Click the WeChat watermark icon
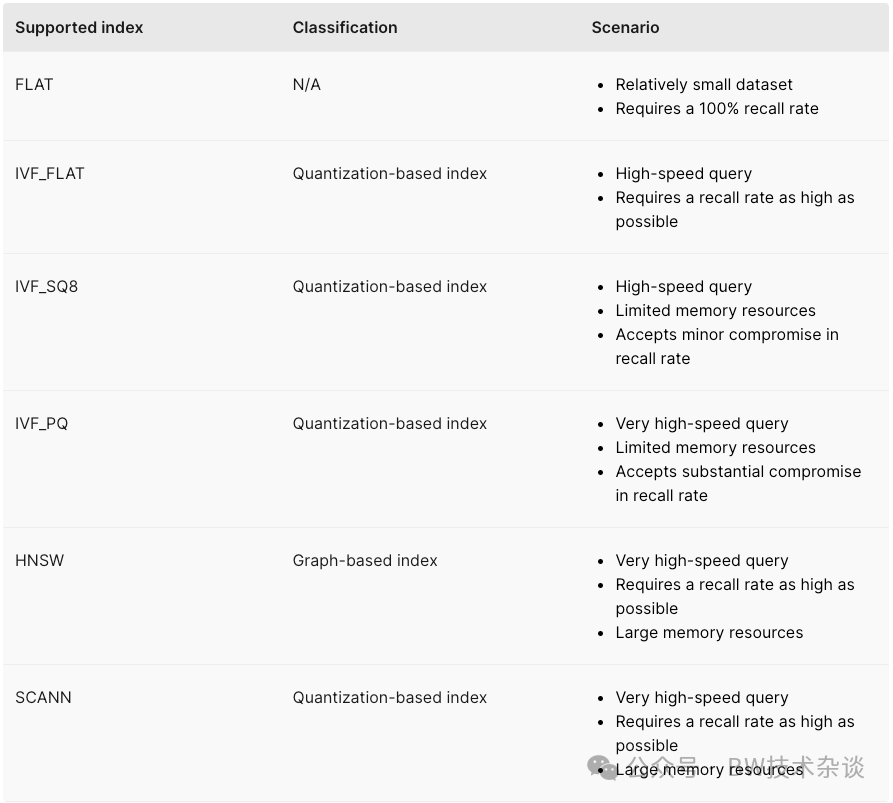Screen dimensions: 893x803 click(x=602, y=767)
